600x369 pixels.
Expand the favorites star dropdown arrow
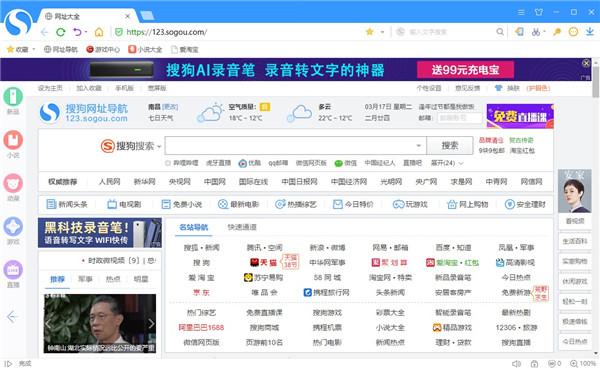382,32
